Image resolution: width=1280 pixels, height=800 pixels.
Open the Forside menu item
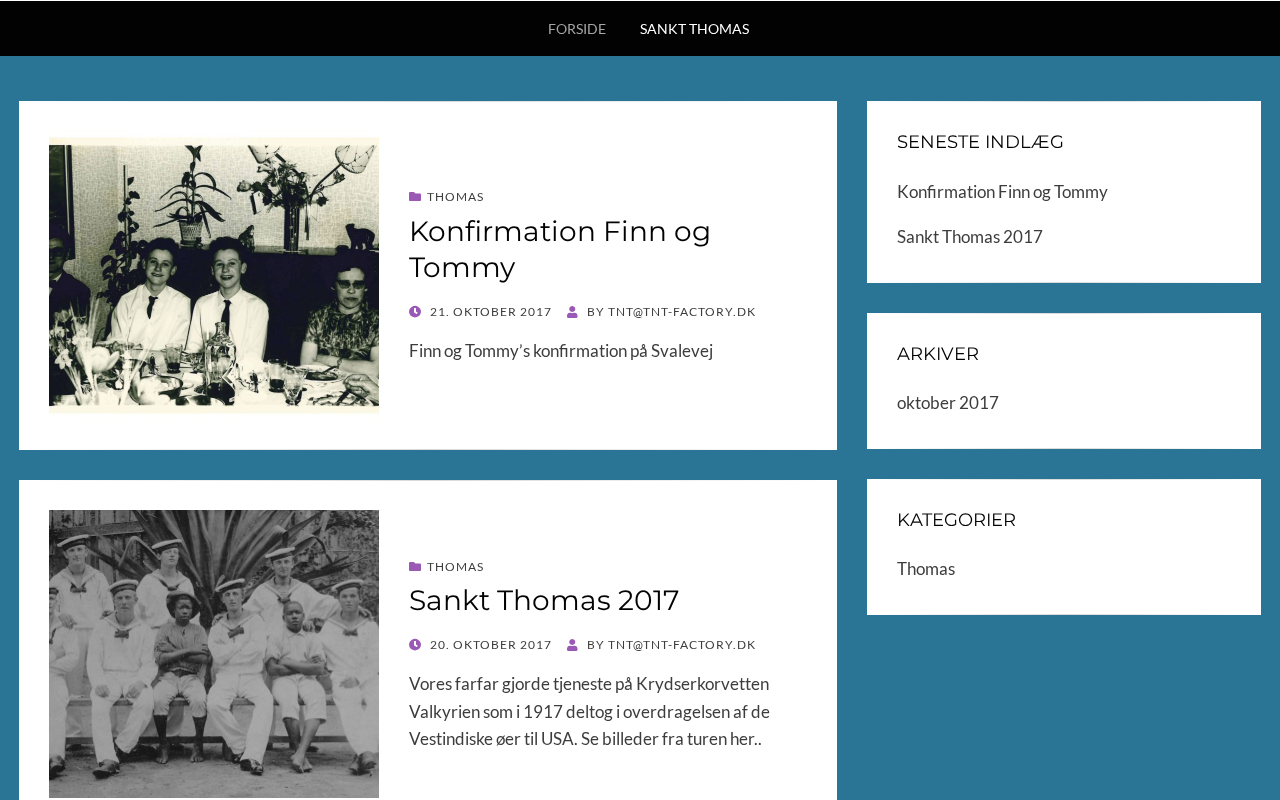(577, 29)
